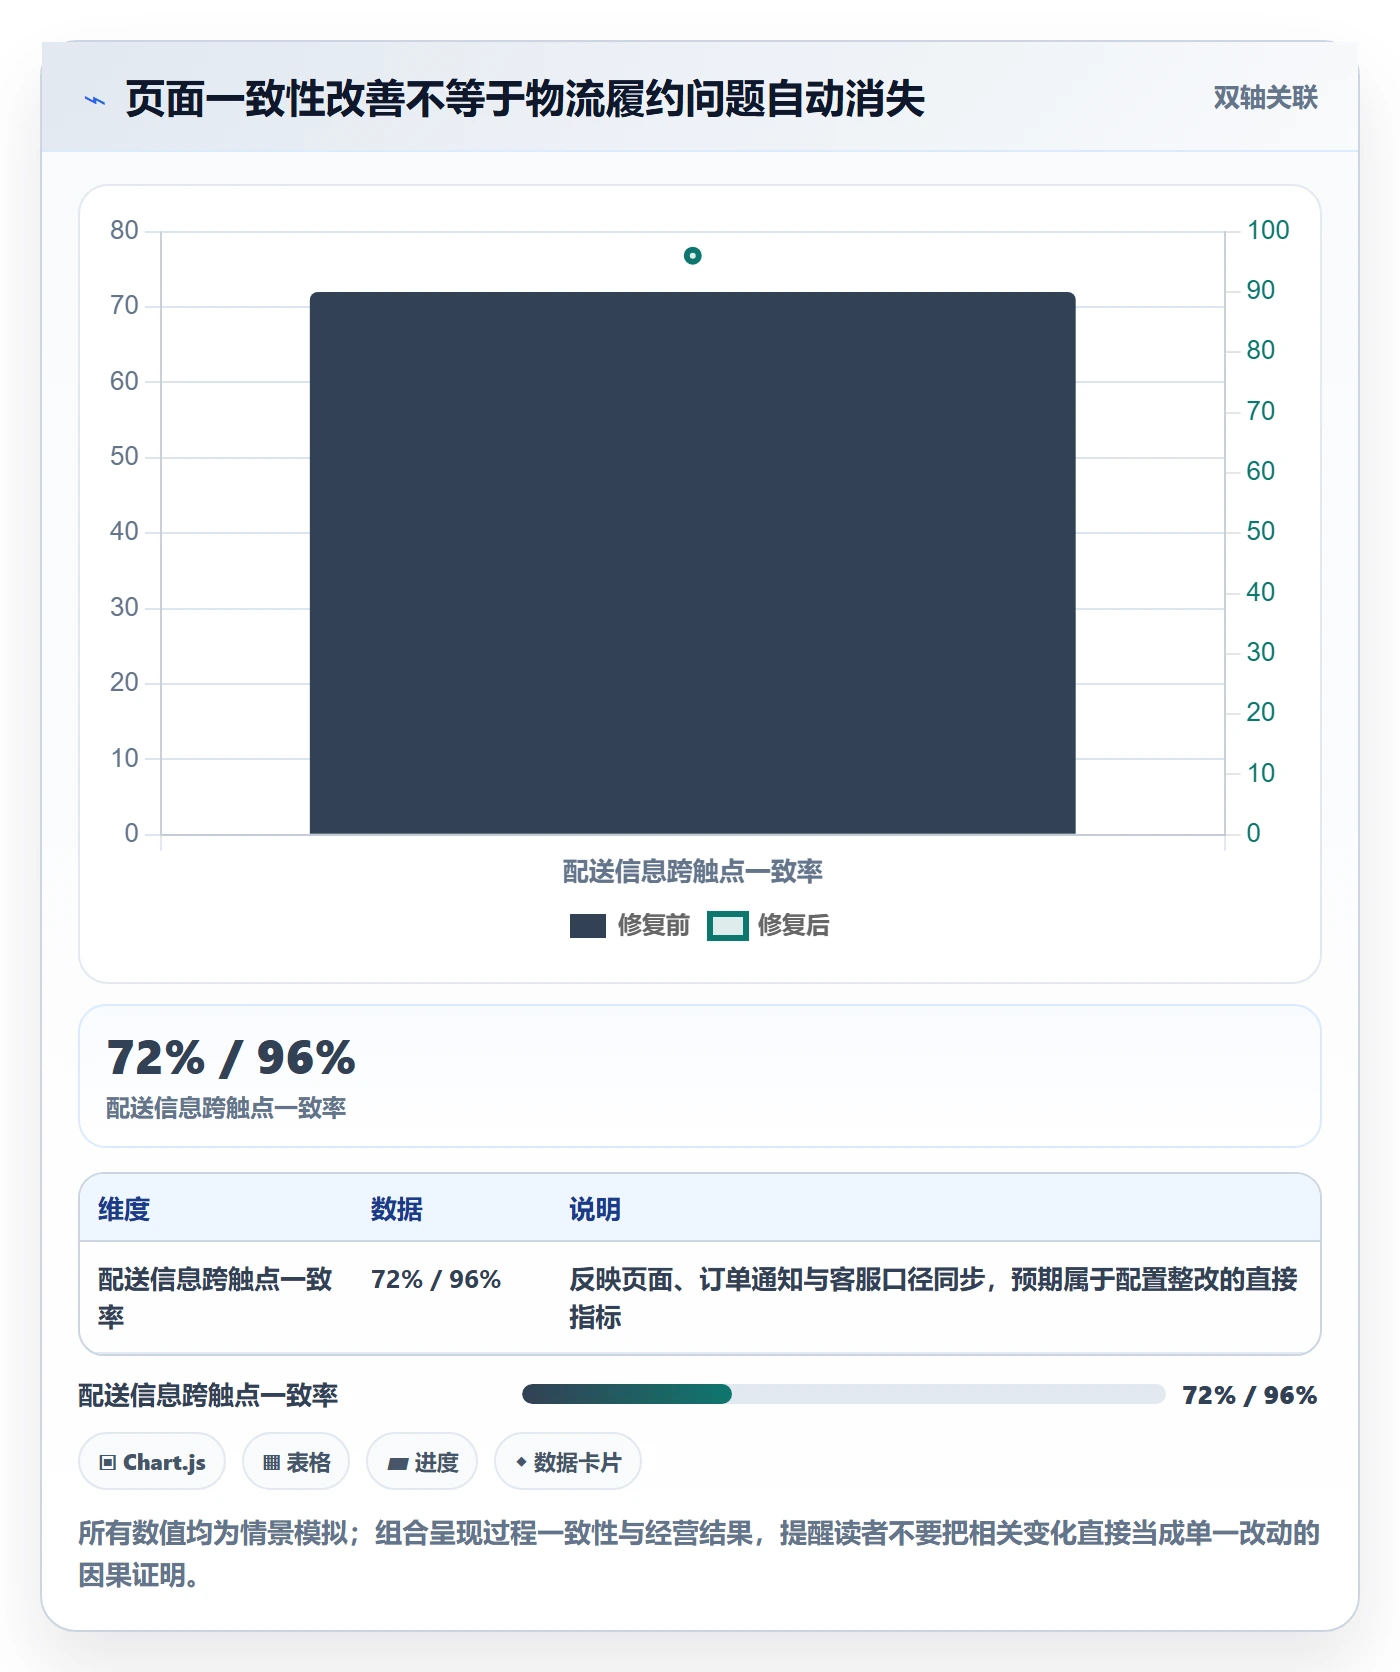Click the 配送信息跨触点一致率 caption in the data card
1400x1672 pixels.
pos(226,1108)
